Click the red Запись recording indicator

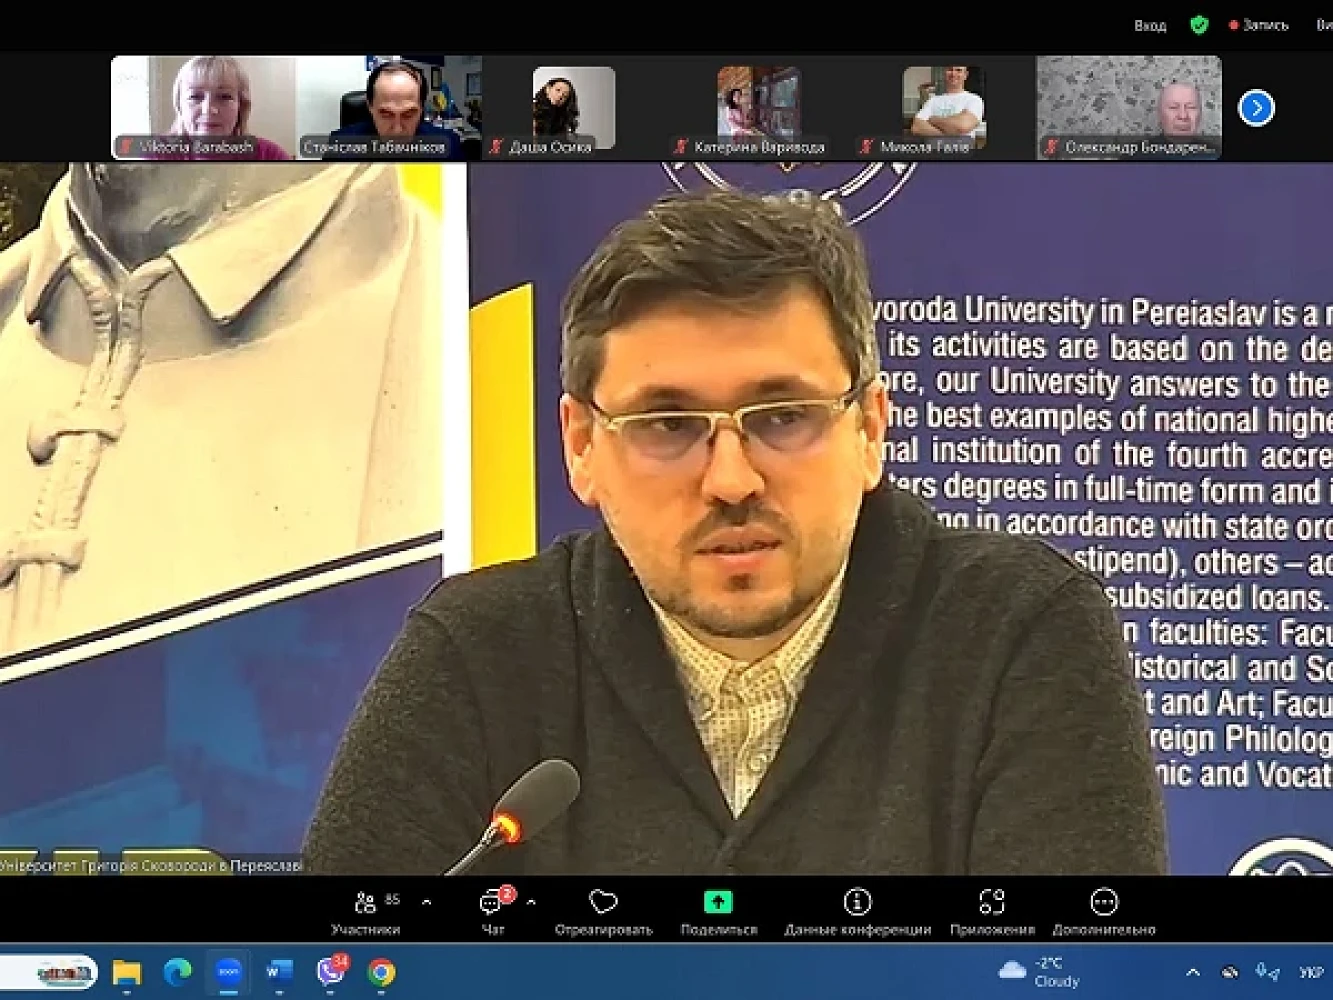(1259, 25)
